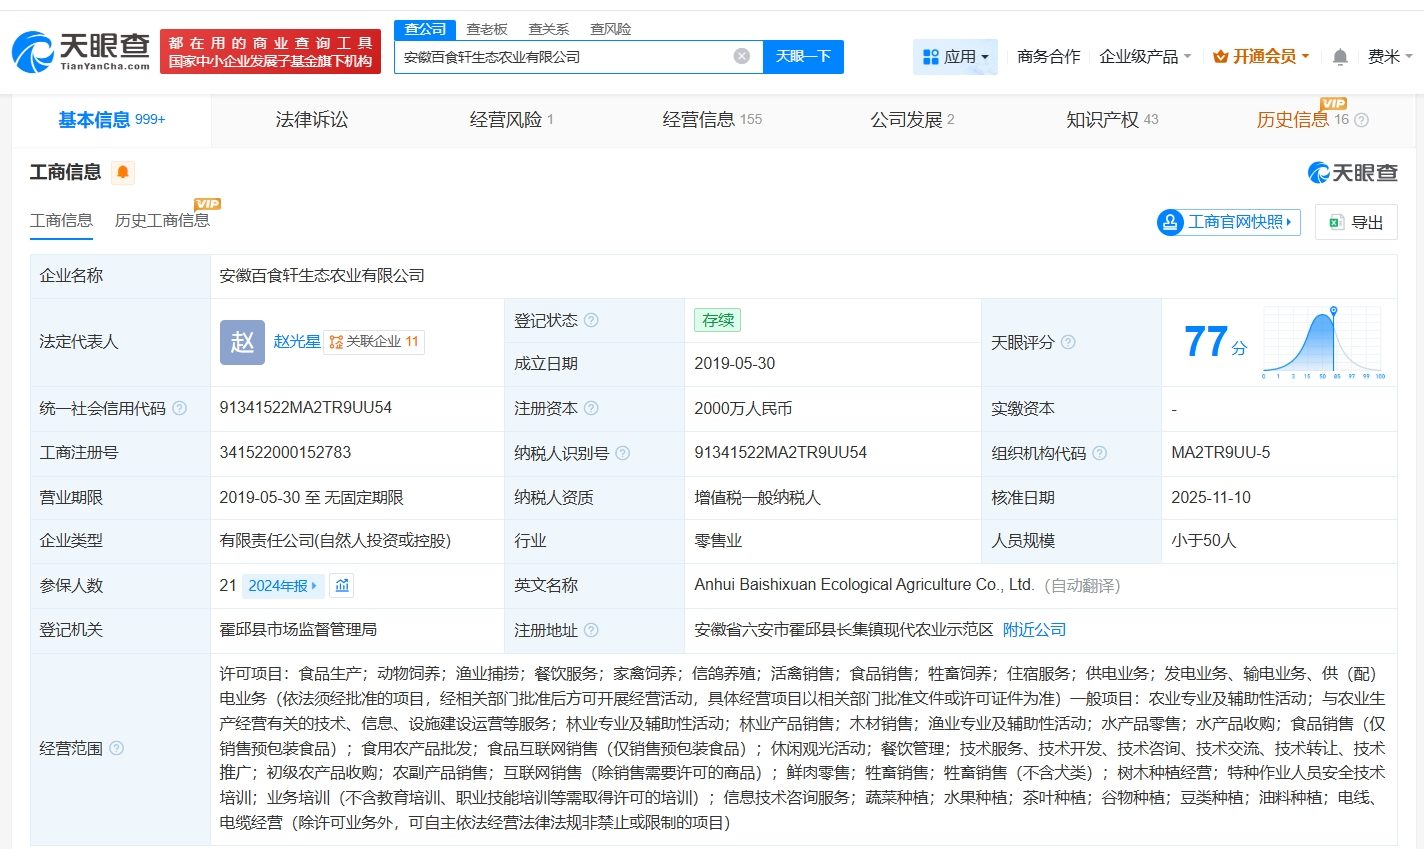Click help icon next to 天眼评分

point(1068,342)
